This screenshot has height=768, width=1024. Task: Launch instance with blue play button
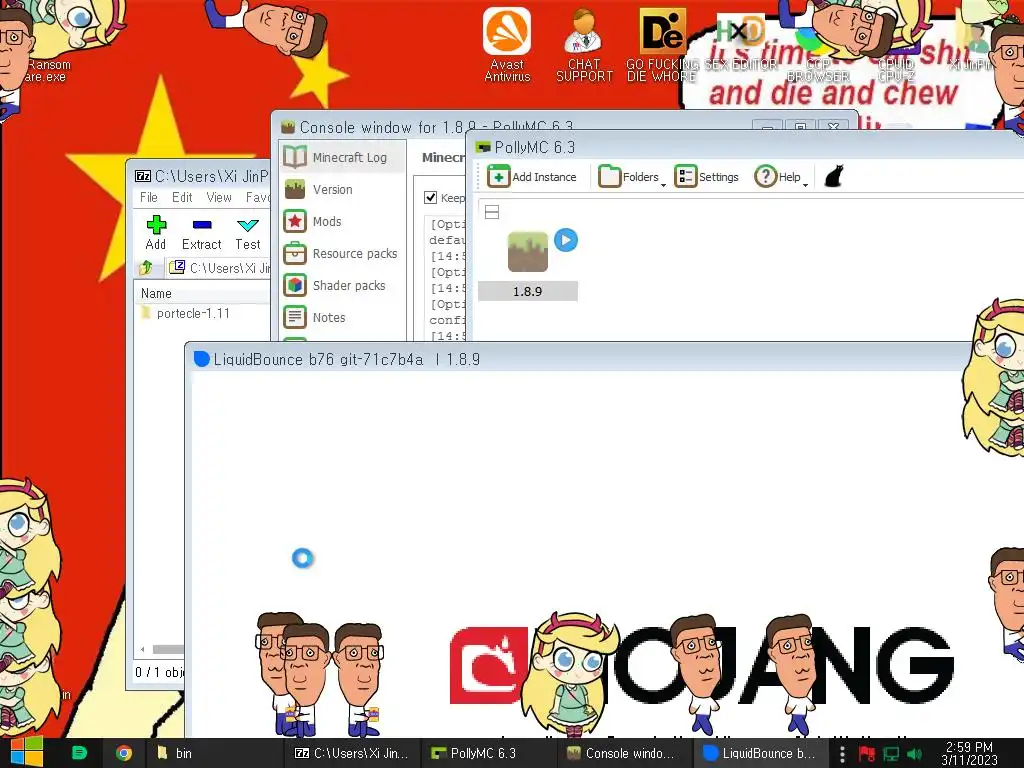coord(566,240)
